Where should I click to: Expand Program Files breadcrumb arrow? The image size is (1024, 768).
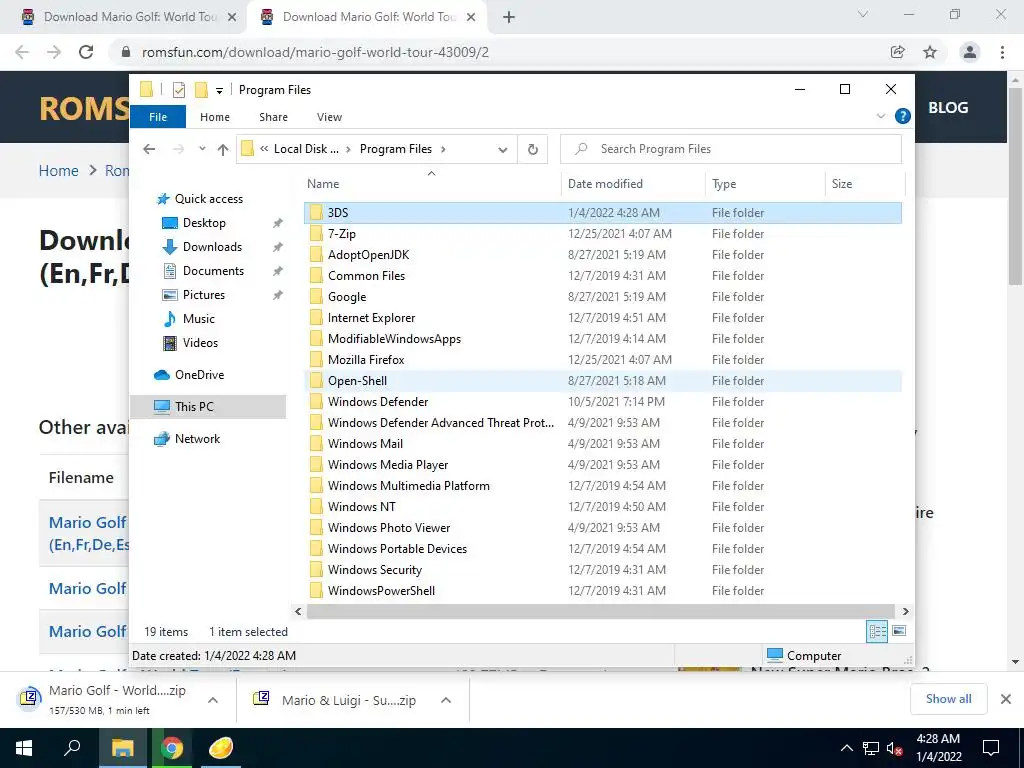(x=443, y=149)
